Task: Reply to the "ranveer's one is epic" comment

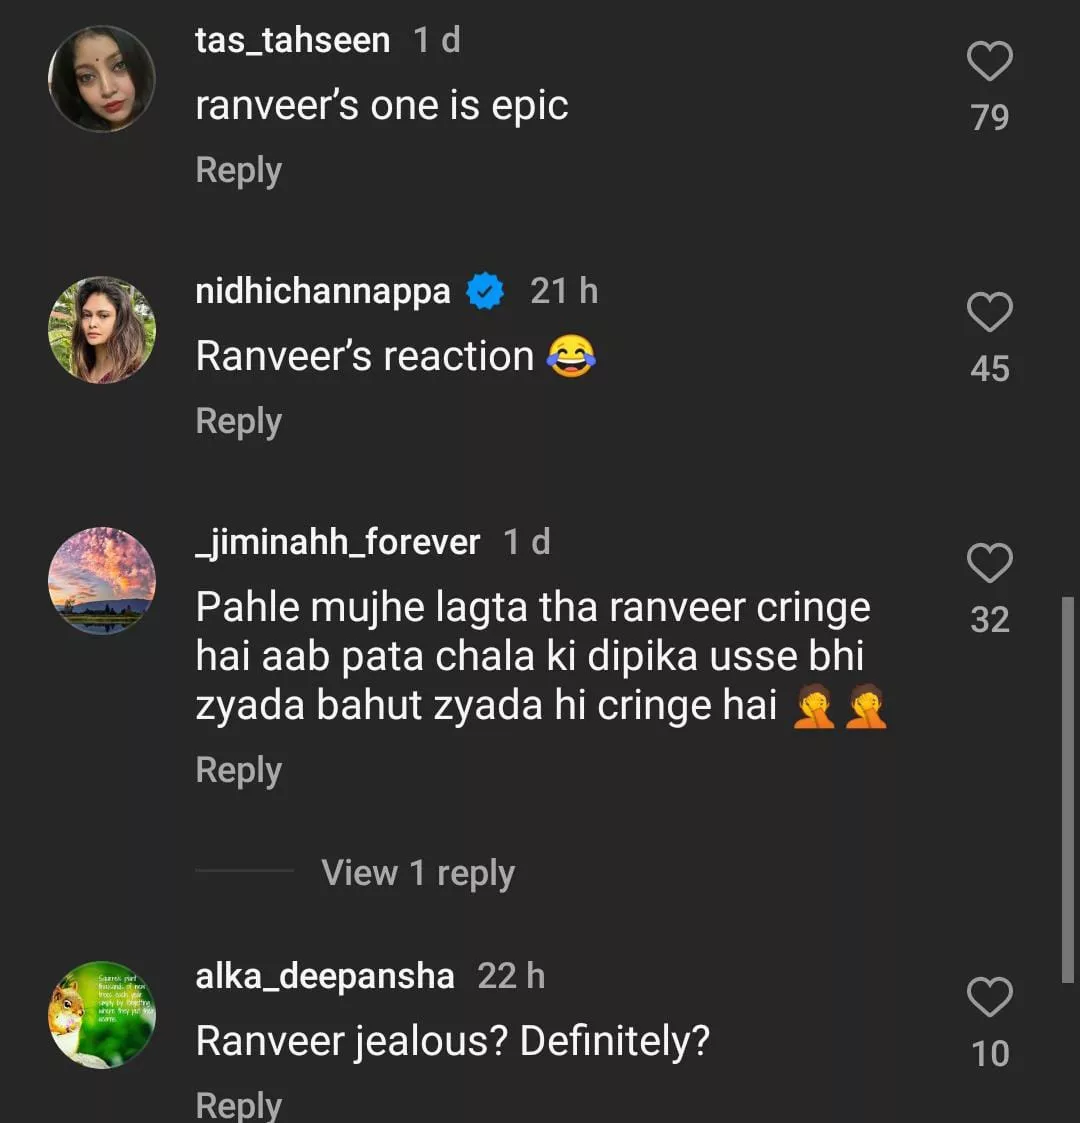Action: point(238,170)
